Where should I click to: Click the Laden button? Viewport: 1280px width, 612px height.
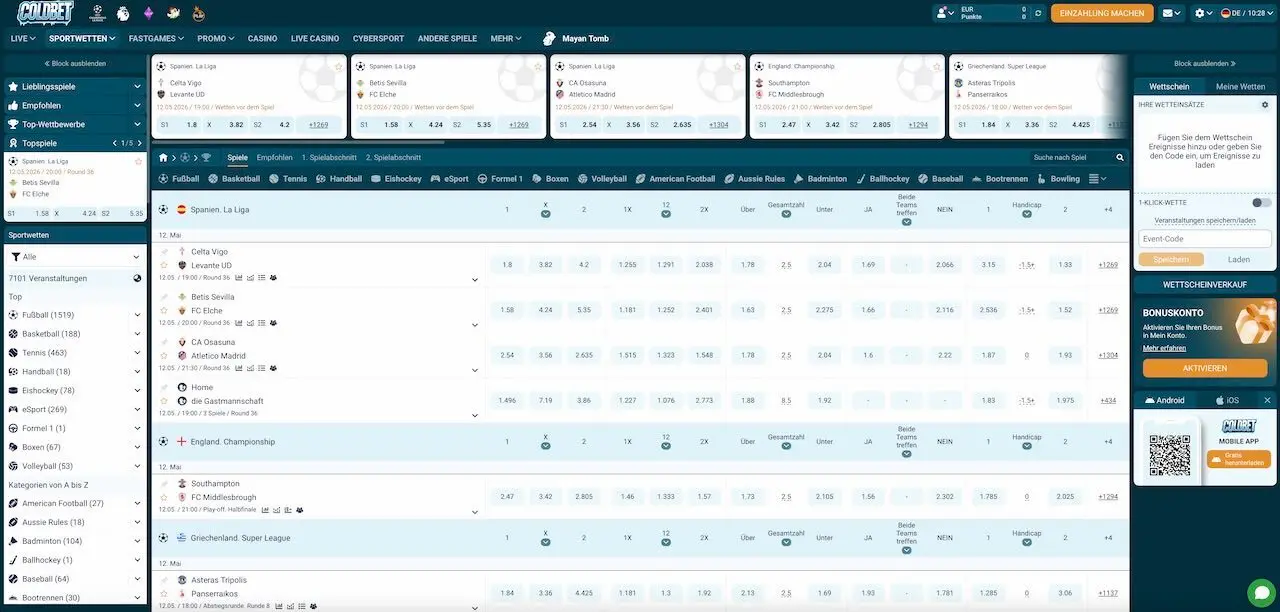[x=1239, y=259]
